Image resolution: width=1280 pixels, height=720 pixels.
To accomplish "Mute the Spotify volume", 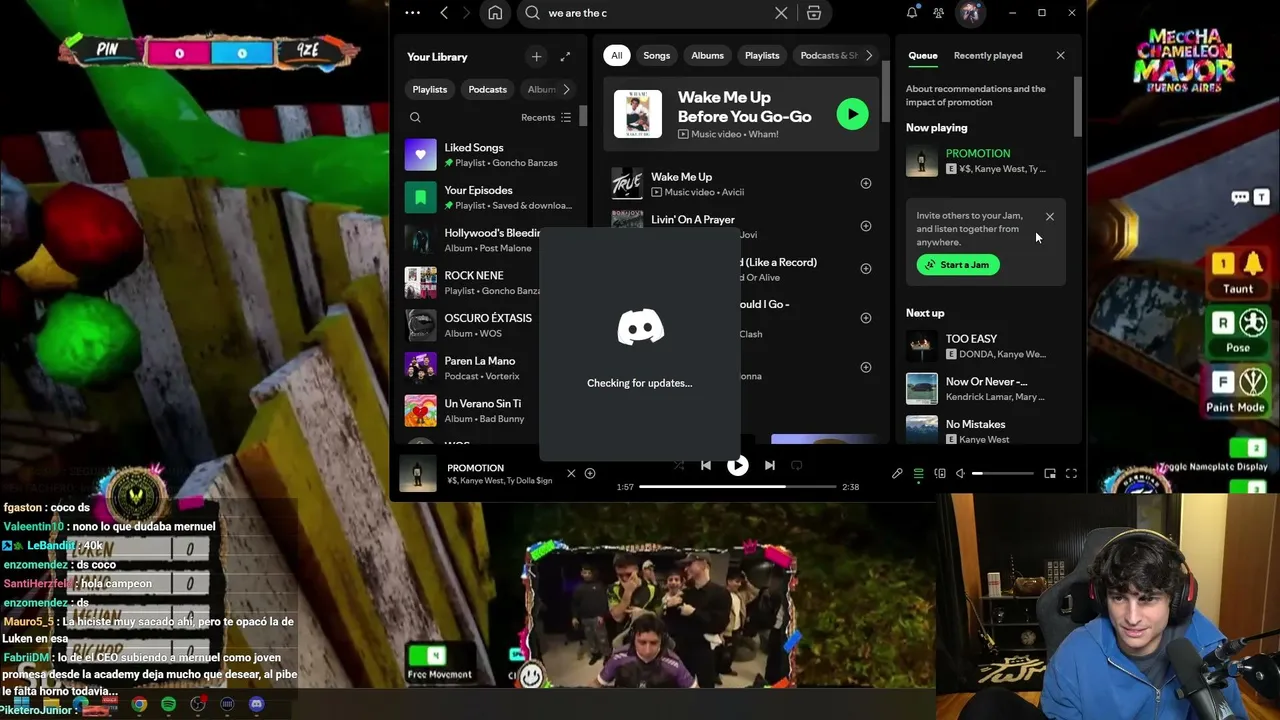I will pos(960,474).
